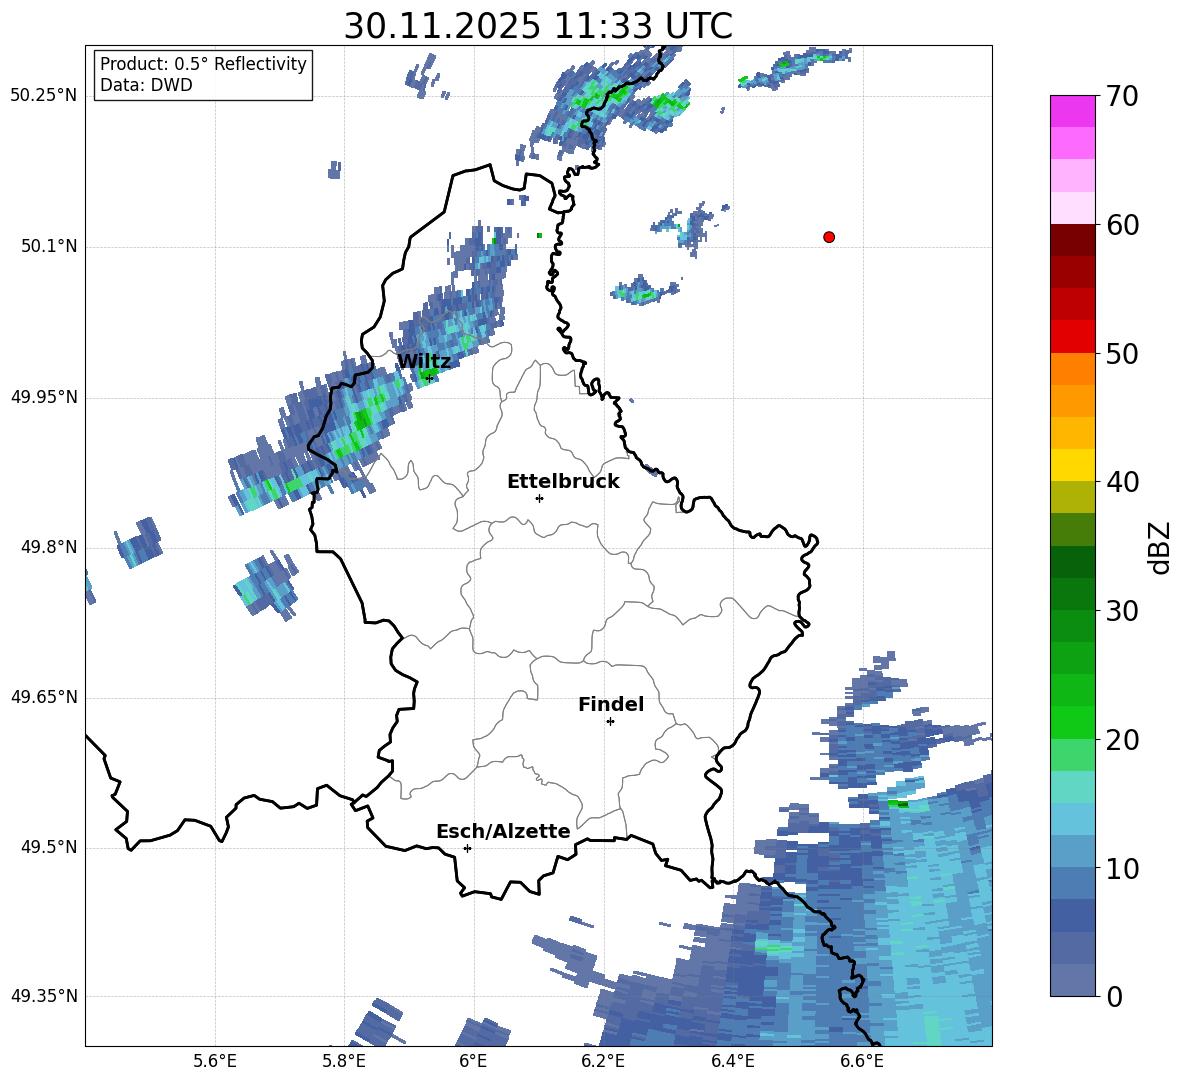Click the 70 label on the colorbar

[x=1122, y=97]
